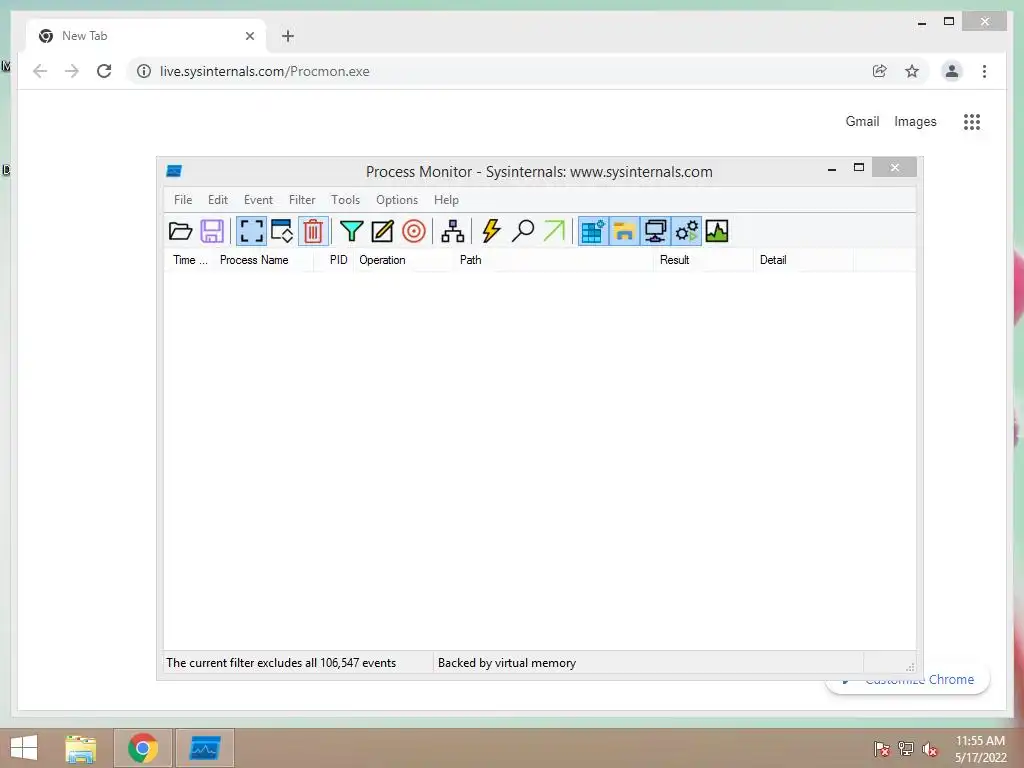Open File Explorer from the taskbar

pos(81,748)
